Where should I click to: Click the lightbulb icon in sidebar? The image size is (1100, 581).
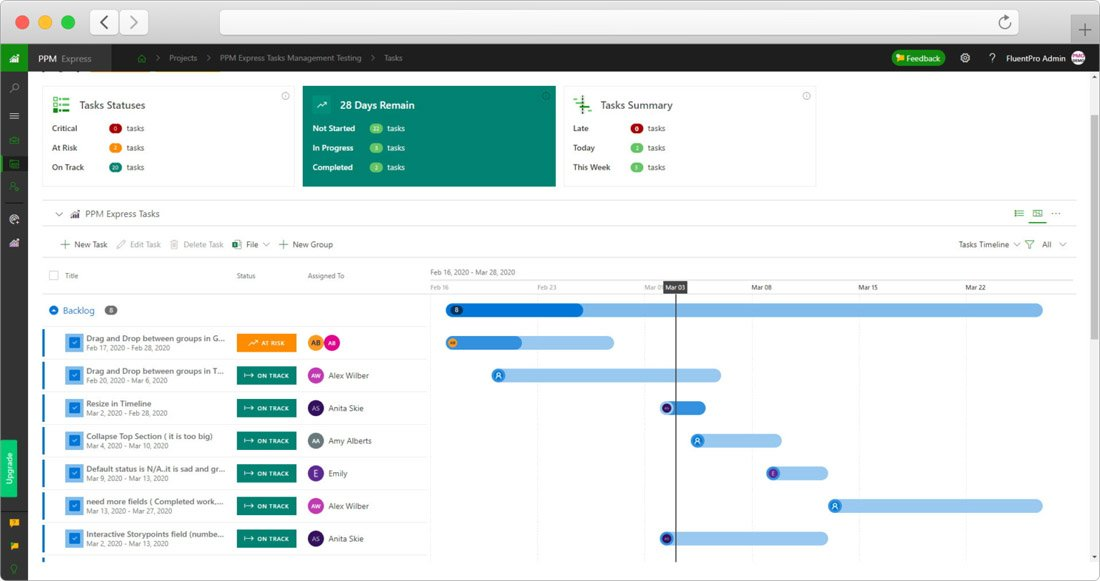click(14, 568)
